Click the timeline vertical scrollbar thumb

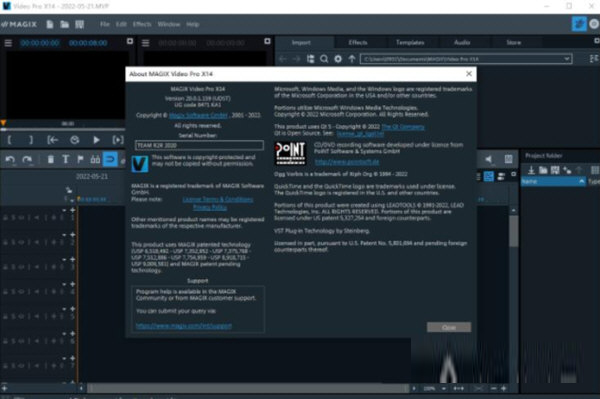coord(514,232)
